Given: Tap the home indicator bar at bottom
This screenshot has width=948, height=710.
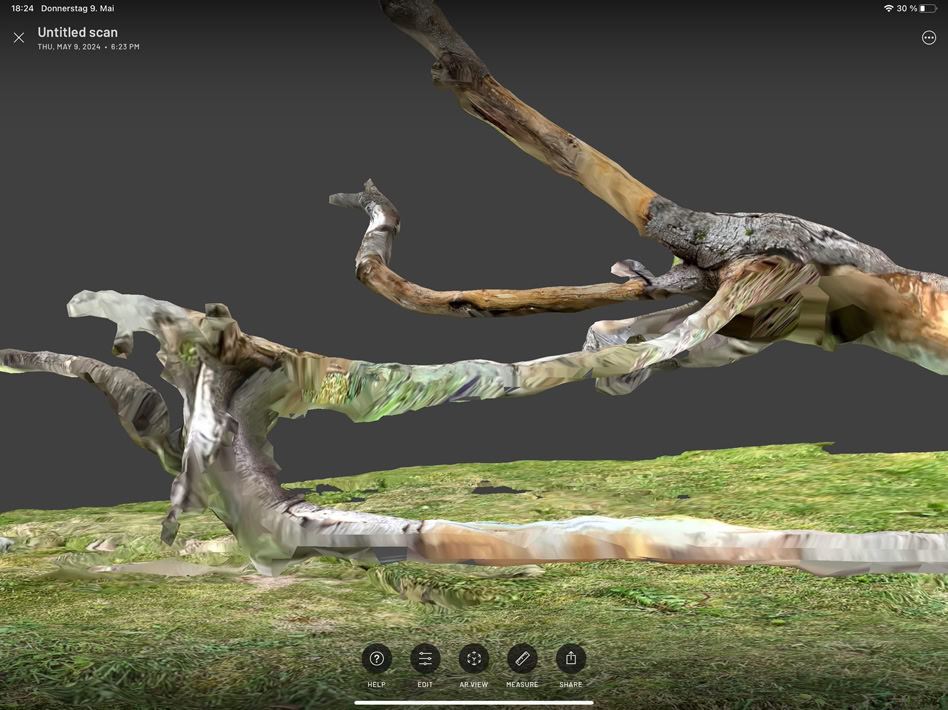Looking at the screenshot, I should [474, 702].
